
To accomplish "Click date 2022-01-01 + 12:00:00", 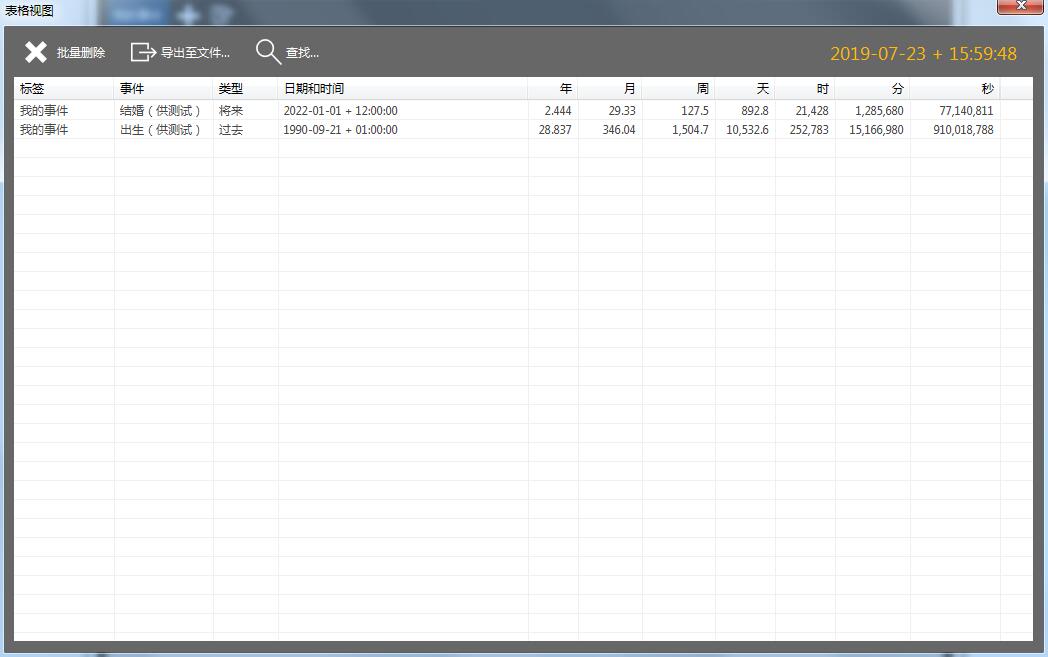I will [x=340, y=111].
